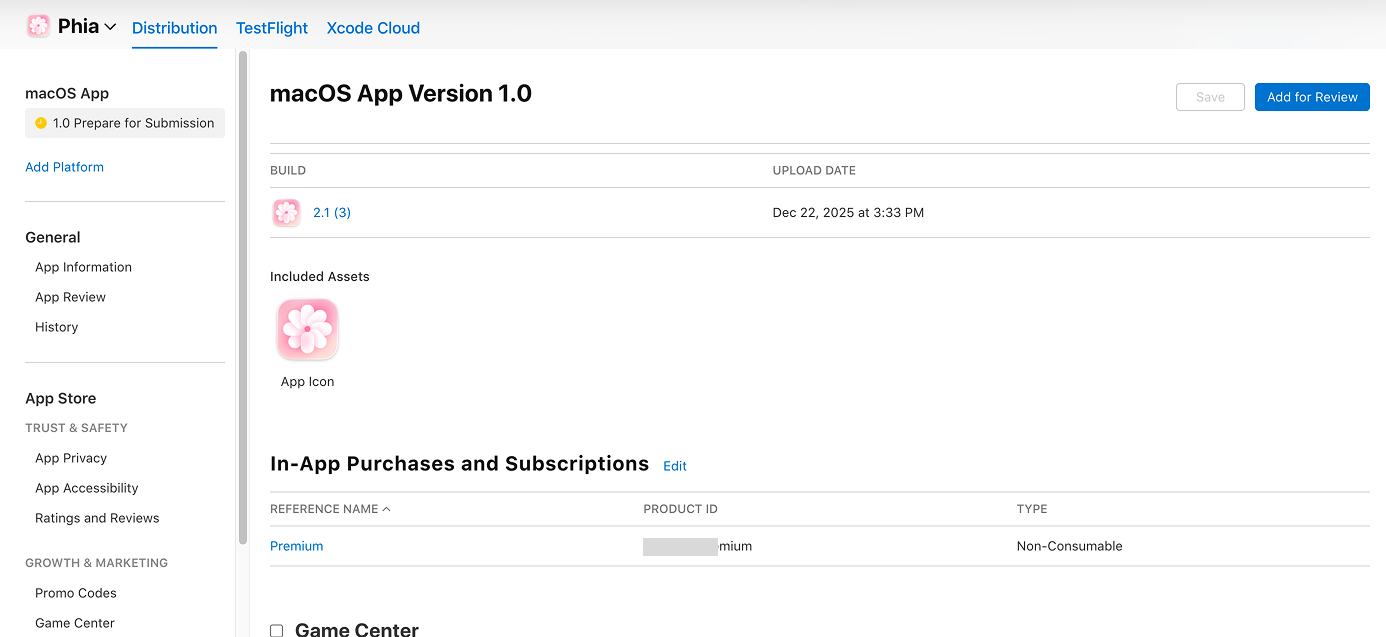Switch to the TestFlight tab

pos(272,28)
